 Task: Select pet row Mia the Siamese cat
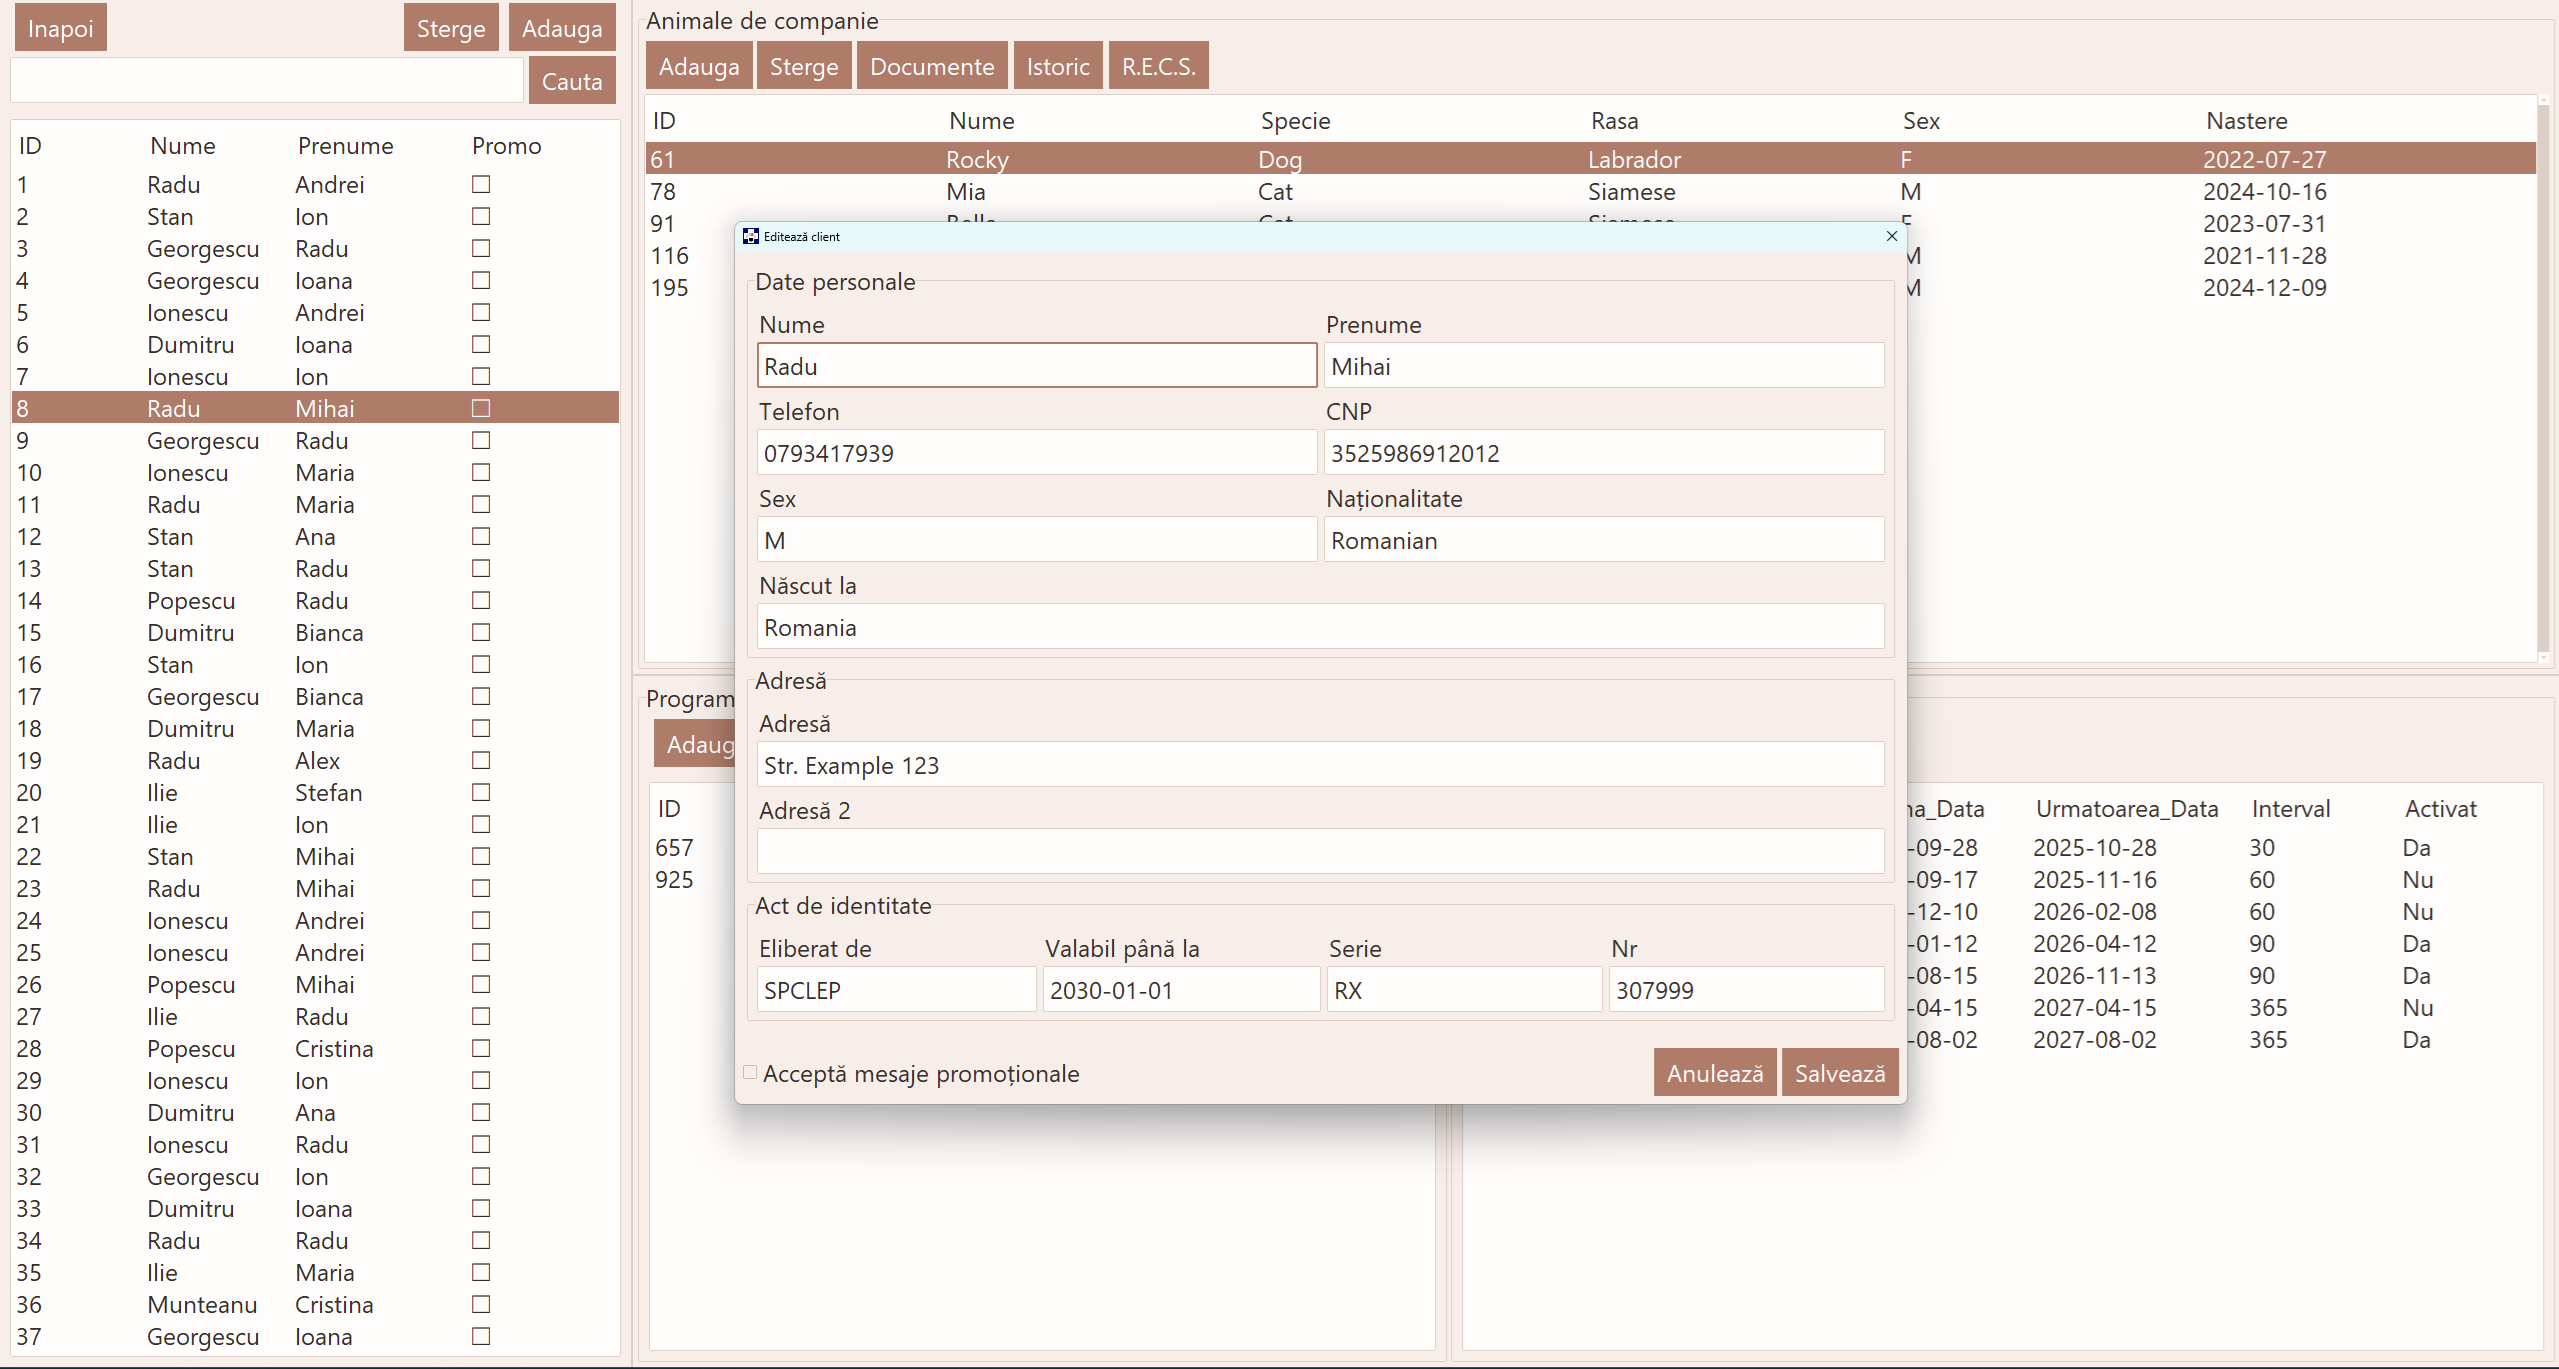coord(1590,192)
